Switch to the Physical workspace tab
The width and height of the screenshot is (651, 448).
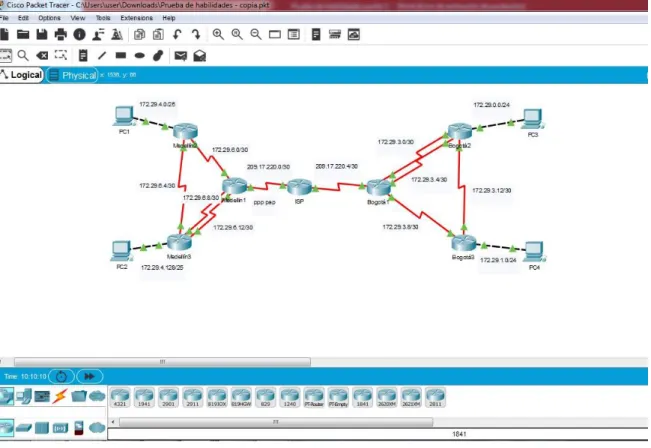(x=73, y=75)
